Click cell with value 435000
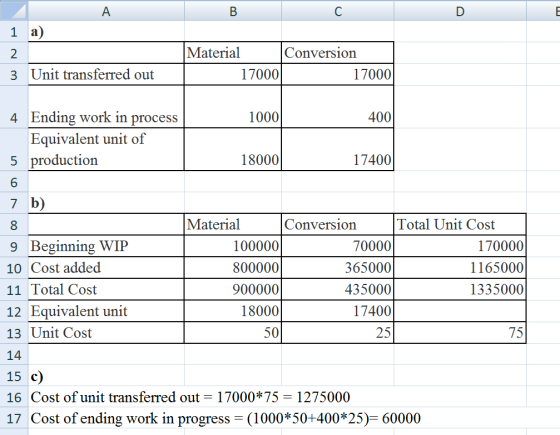Image resolution: width=560 pixels, height=435 pixels. coord(338,290)
